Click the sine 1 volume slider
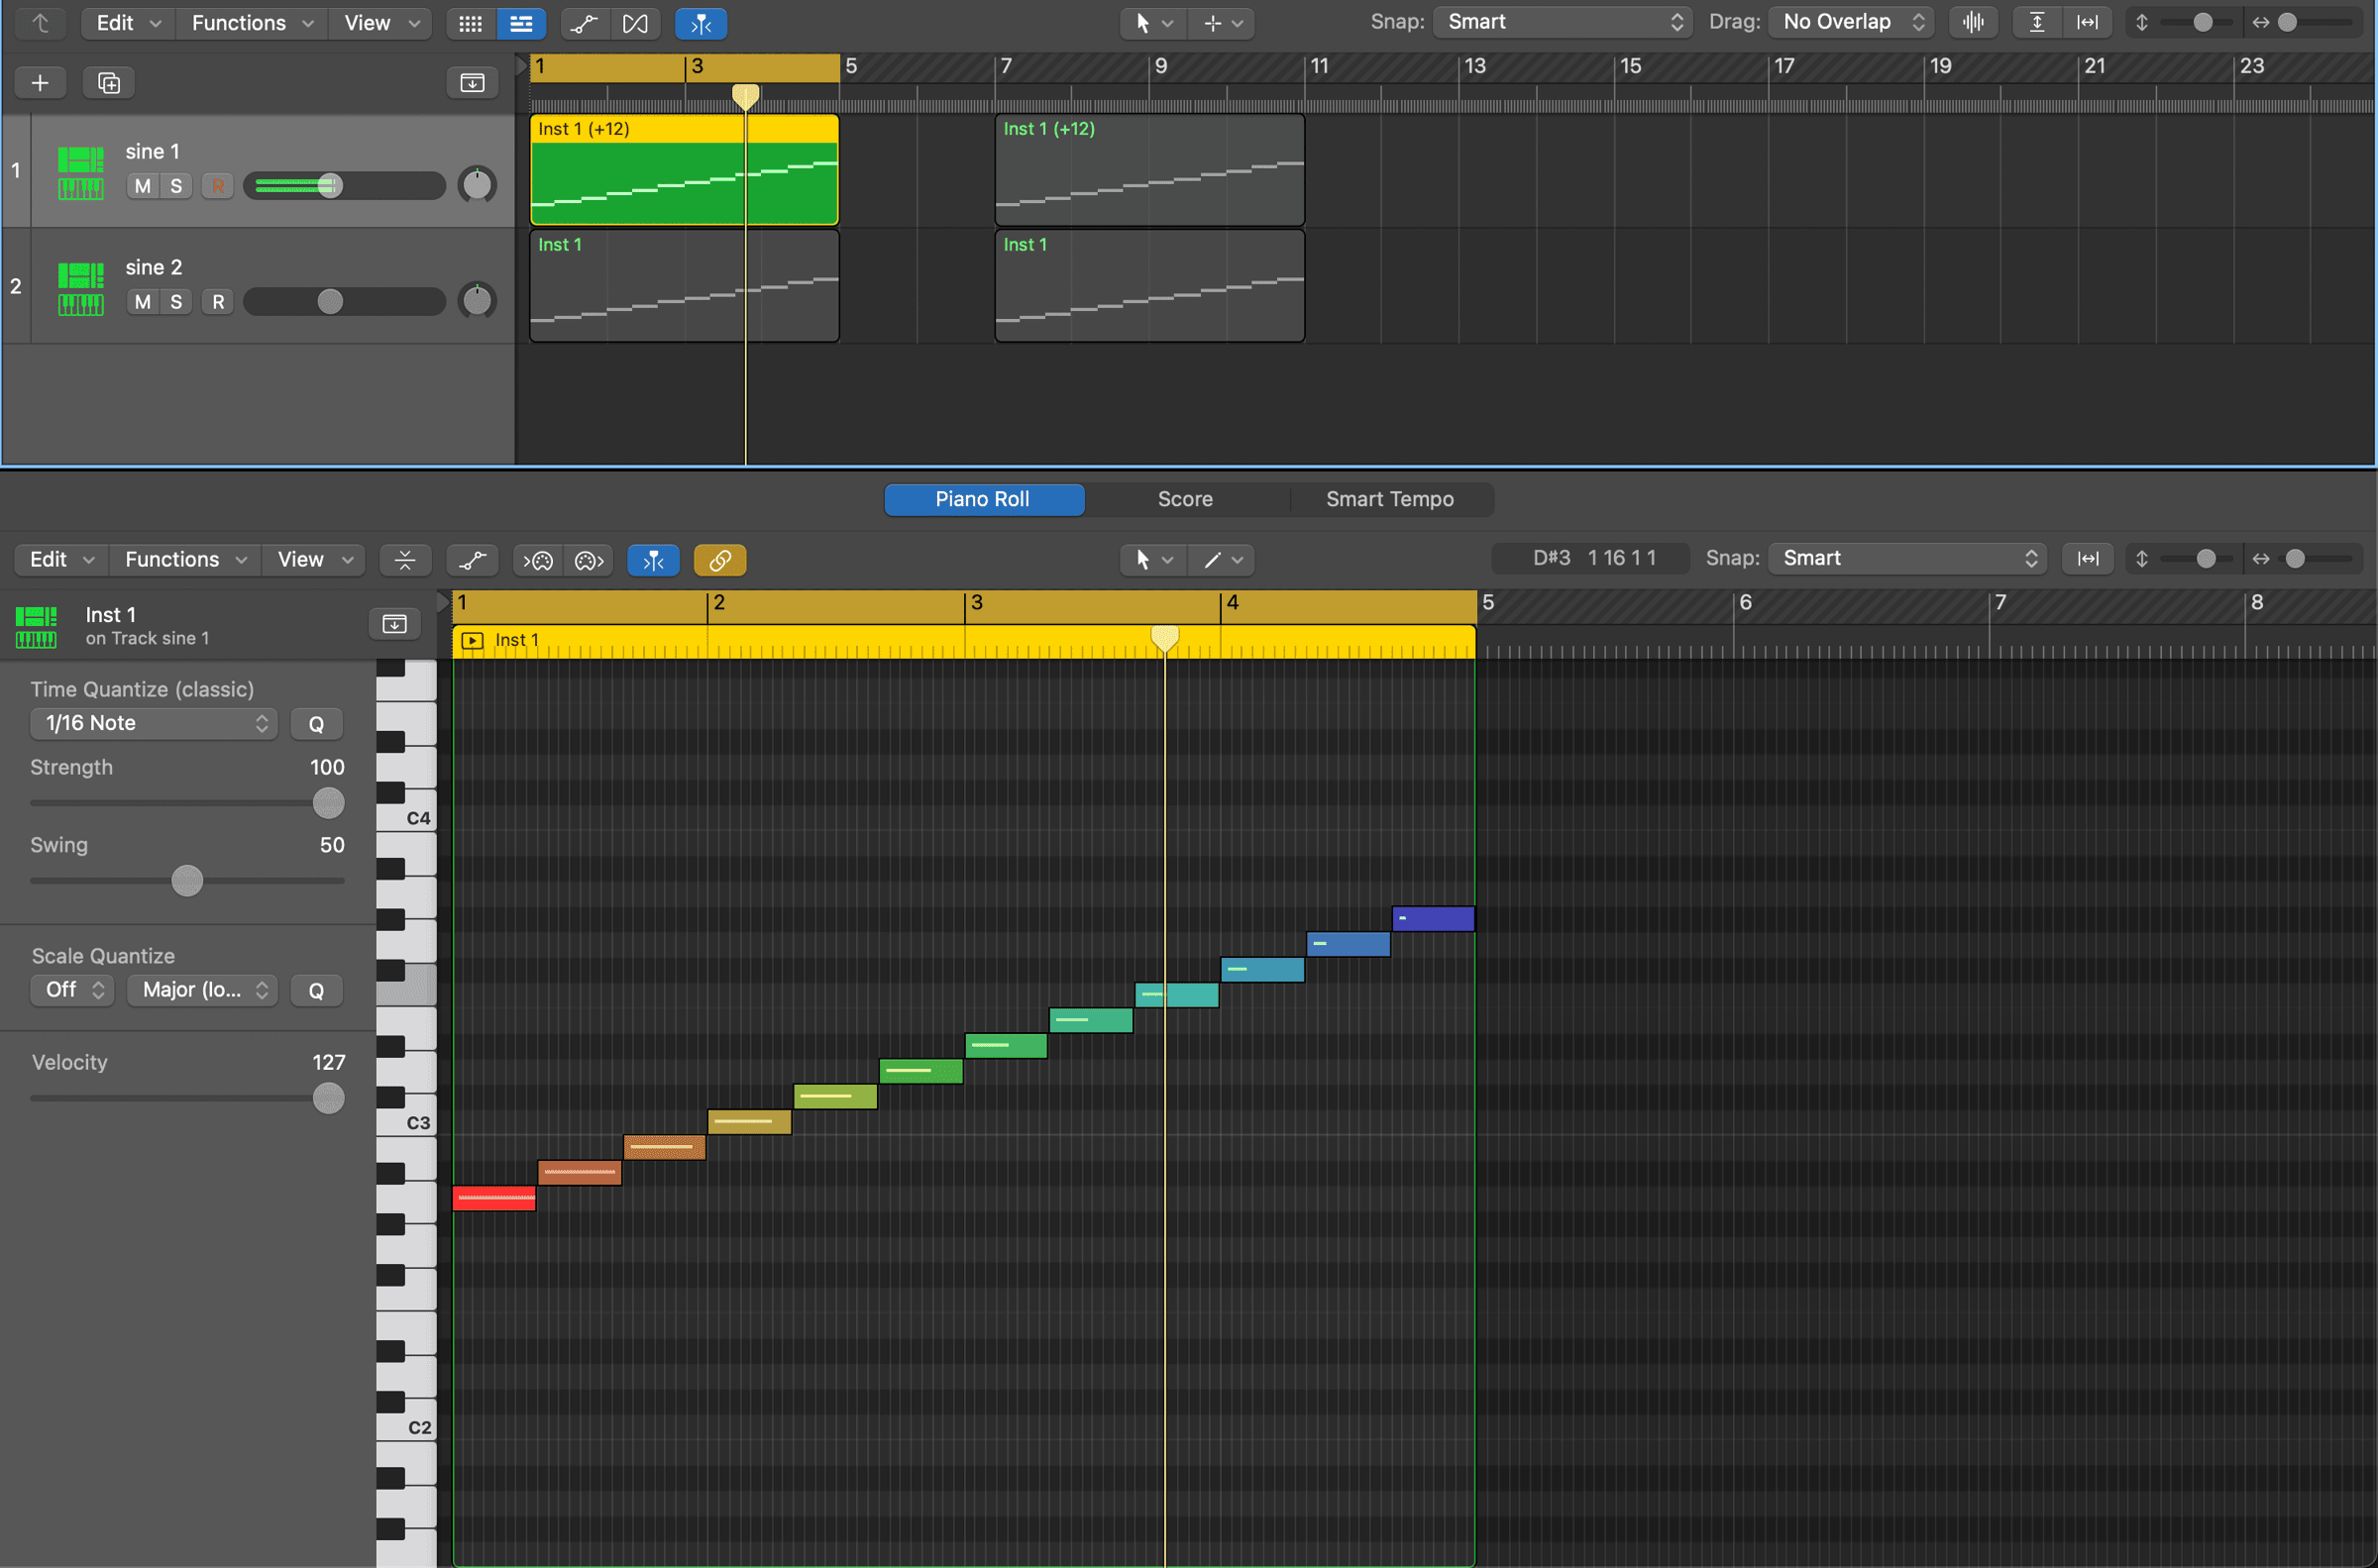This screenshot has width=2378, height=1568. coord(344,186)
